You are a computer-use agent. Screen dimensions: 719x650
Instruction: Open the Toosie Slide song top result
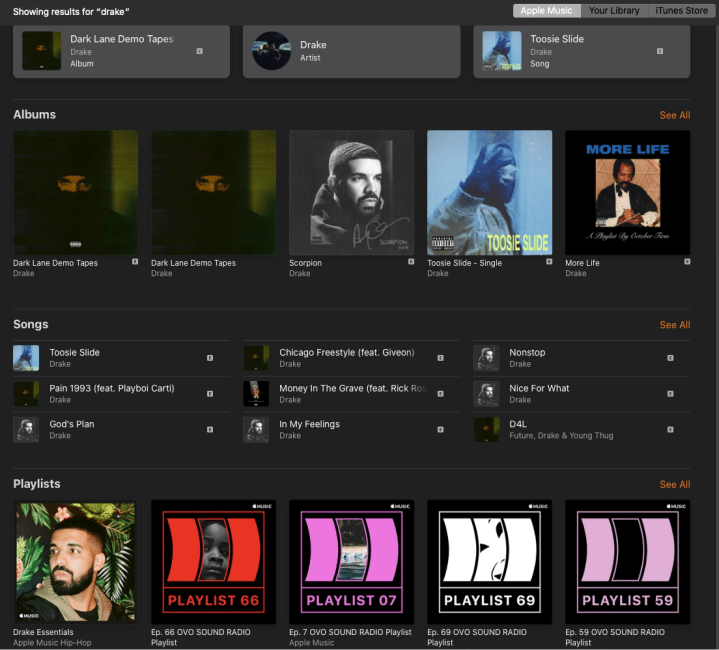[581, 51]
